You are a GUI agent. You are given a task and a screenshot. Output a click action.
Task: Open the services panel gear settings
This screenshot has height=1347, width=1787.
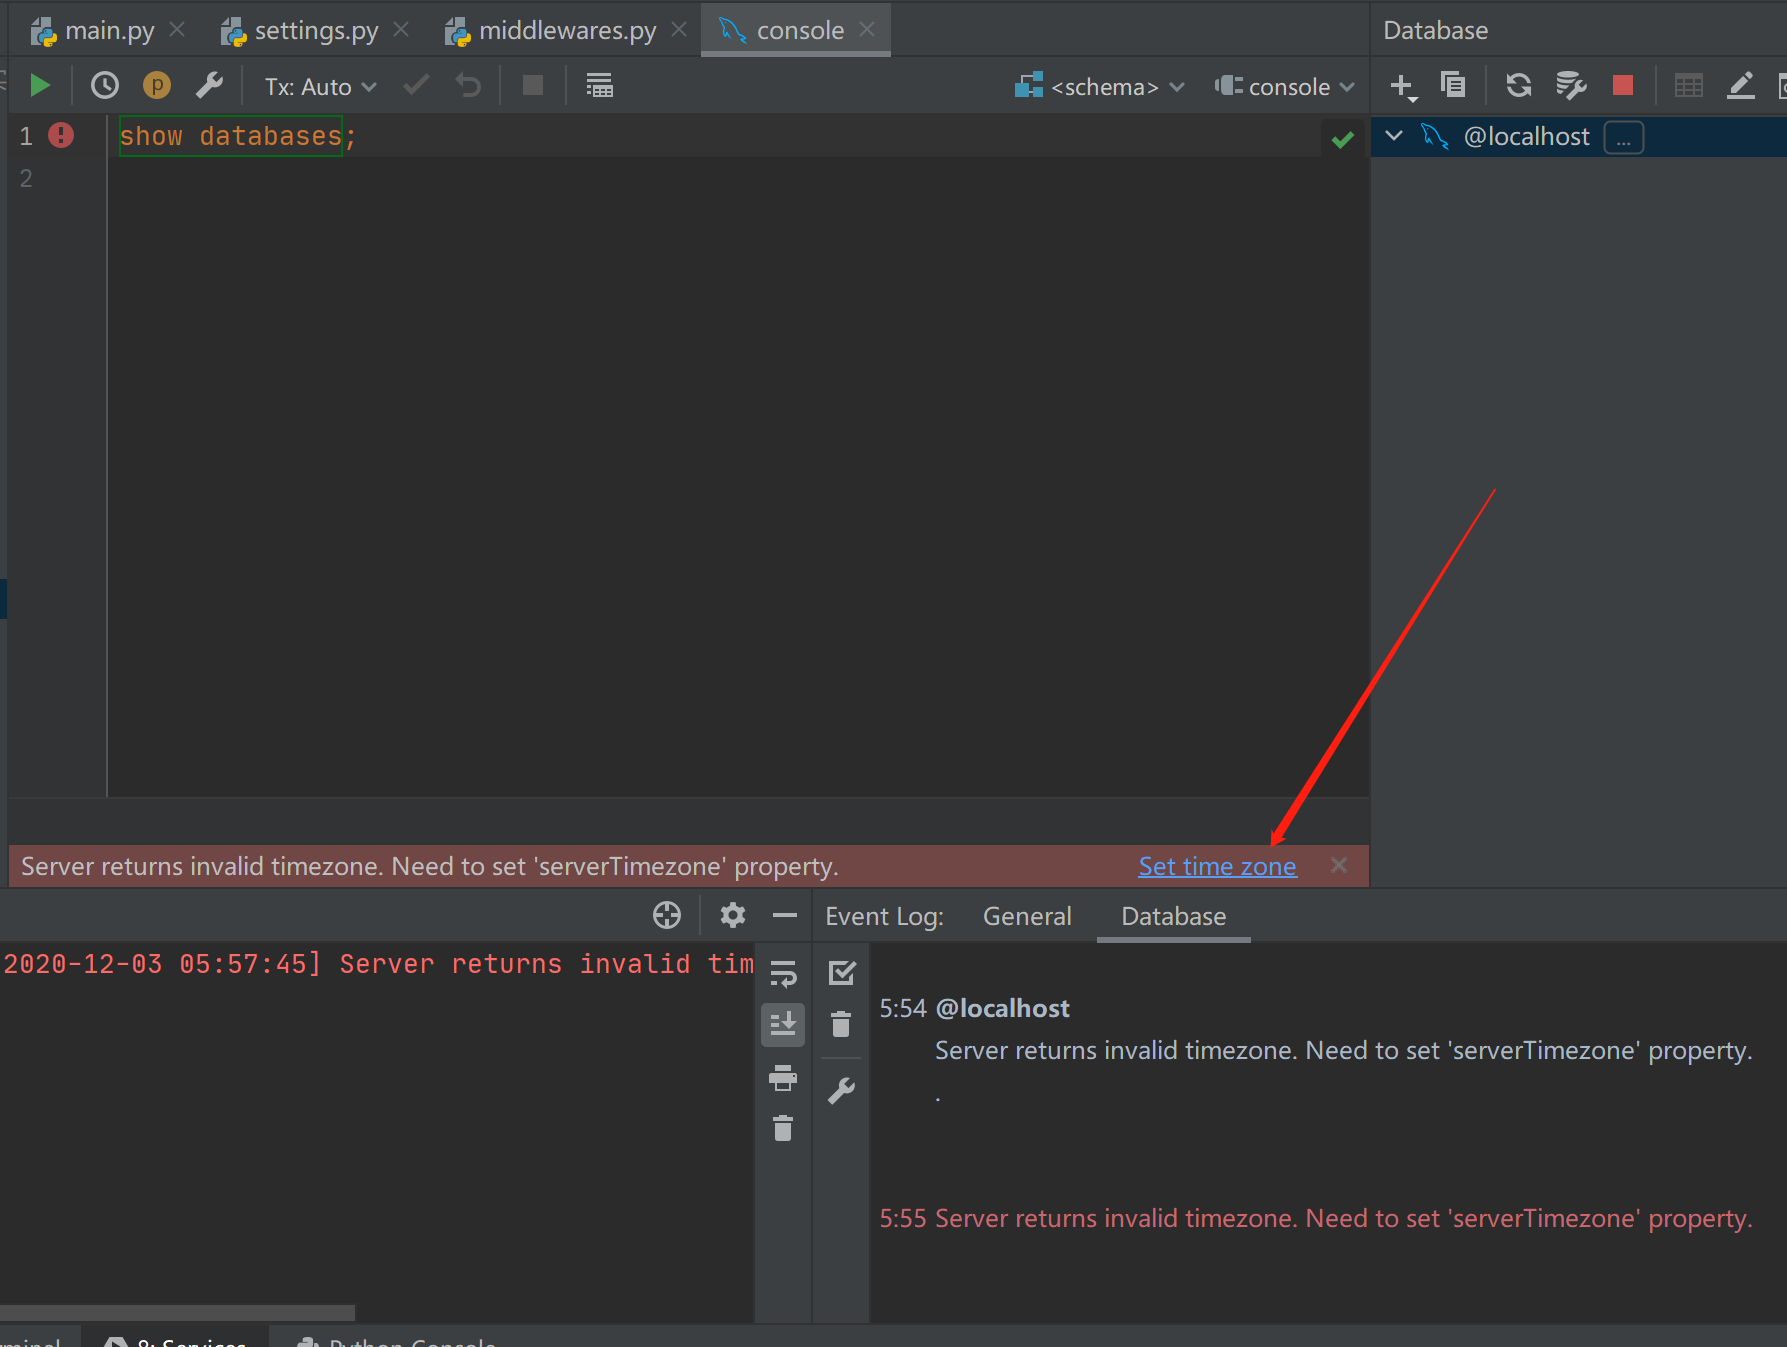(733, 915)
